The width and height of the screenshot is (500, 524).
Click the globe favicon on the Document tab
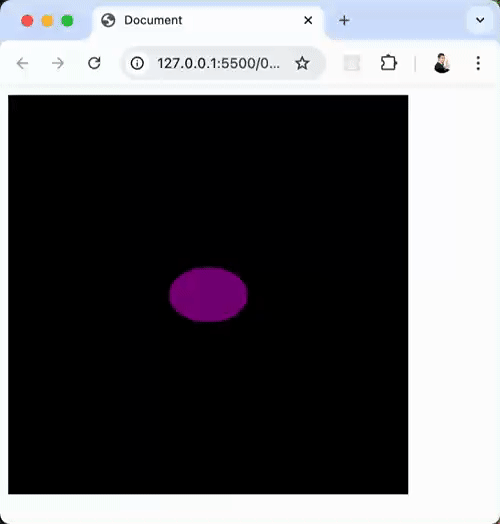coord(108,20)
